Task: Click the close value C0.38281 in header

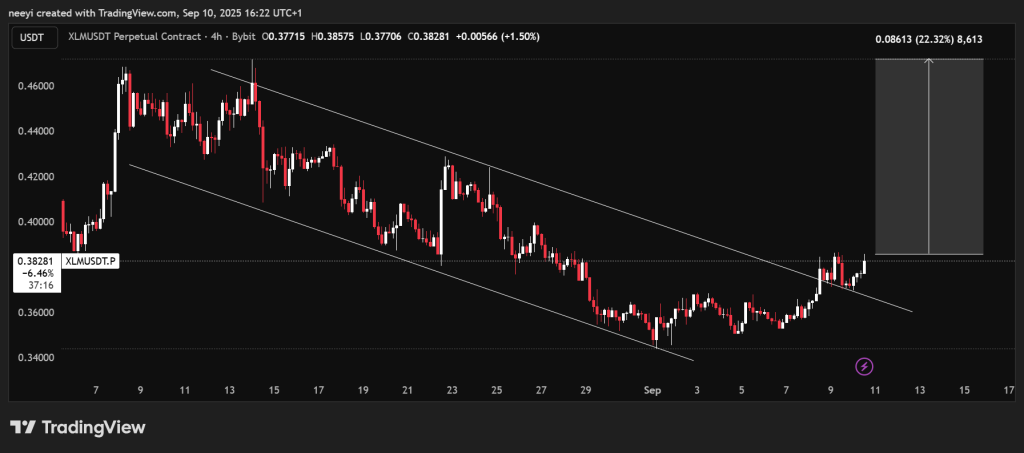Action: click(428, 37)
